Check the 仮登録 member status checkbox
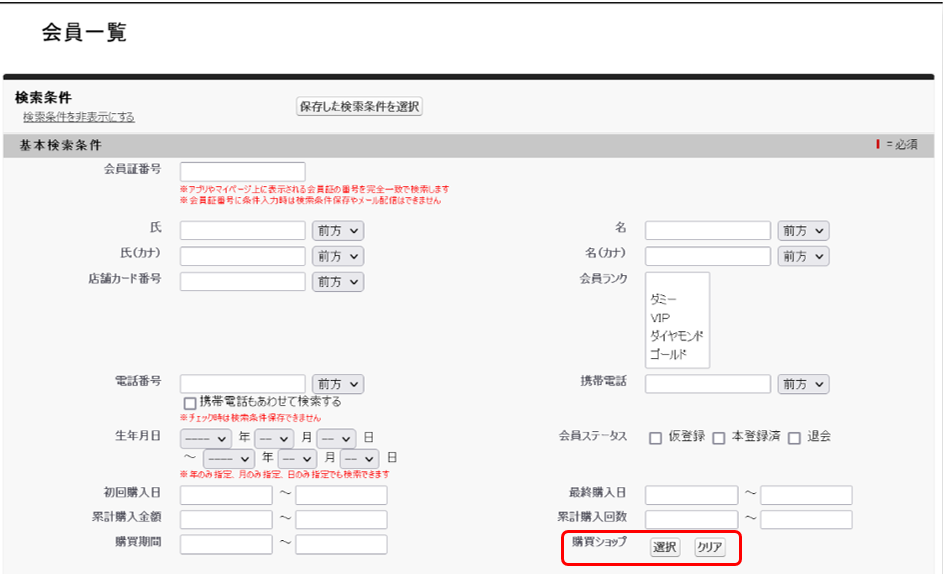 655,438
